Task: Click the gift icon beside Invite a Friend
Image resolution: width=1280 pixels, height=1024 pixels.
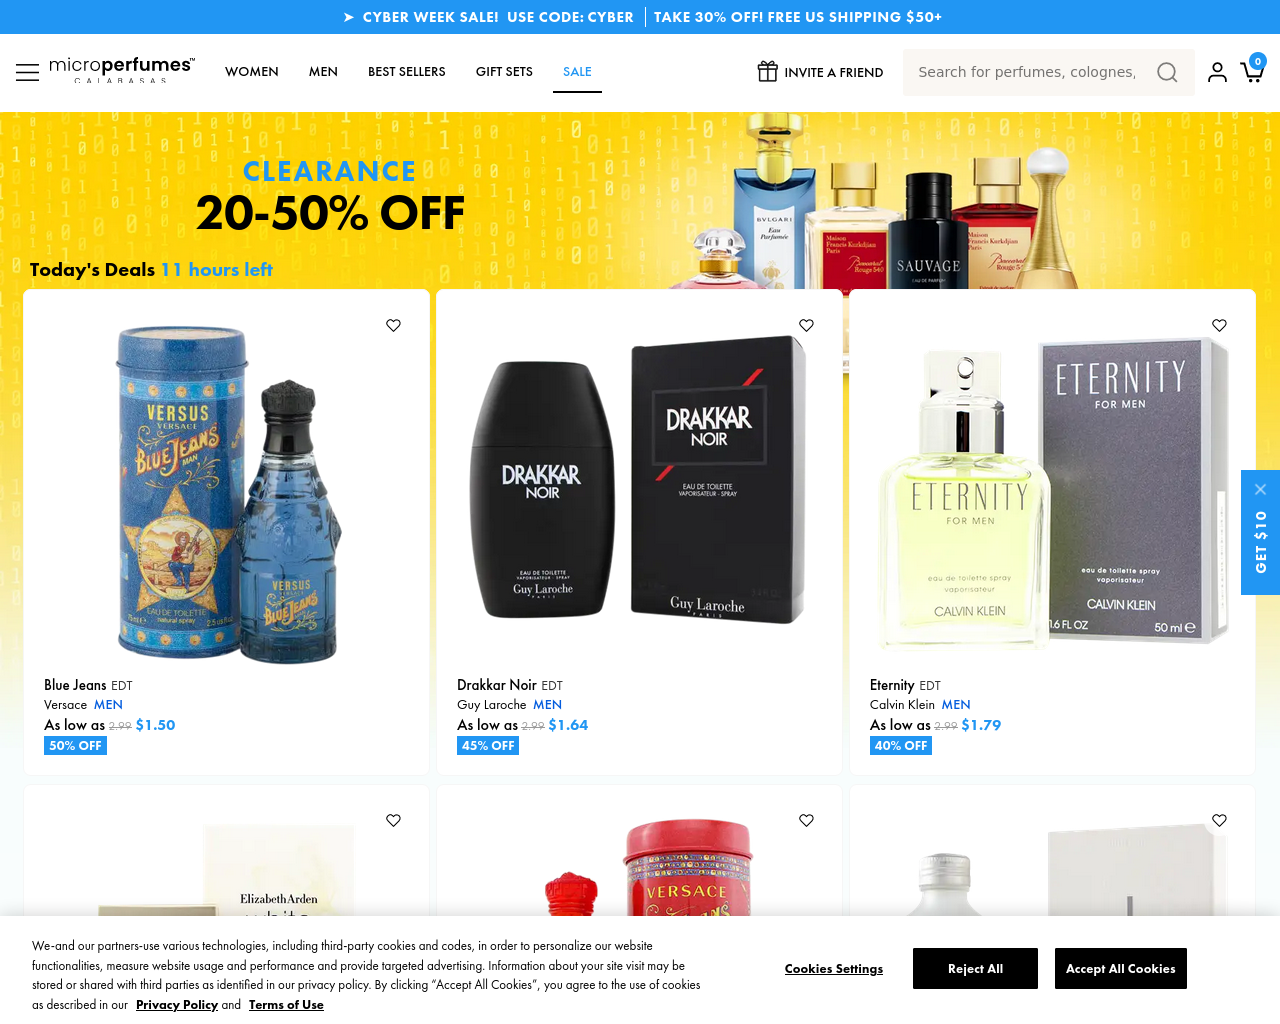Action: tap(767, 71)
